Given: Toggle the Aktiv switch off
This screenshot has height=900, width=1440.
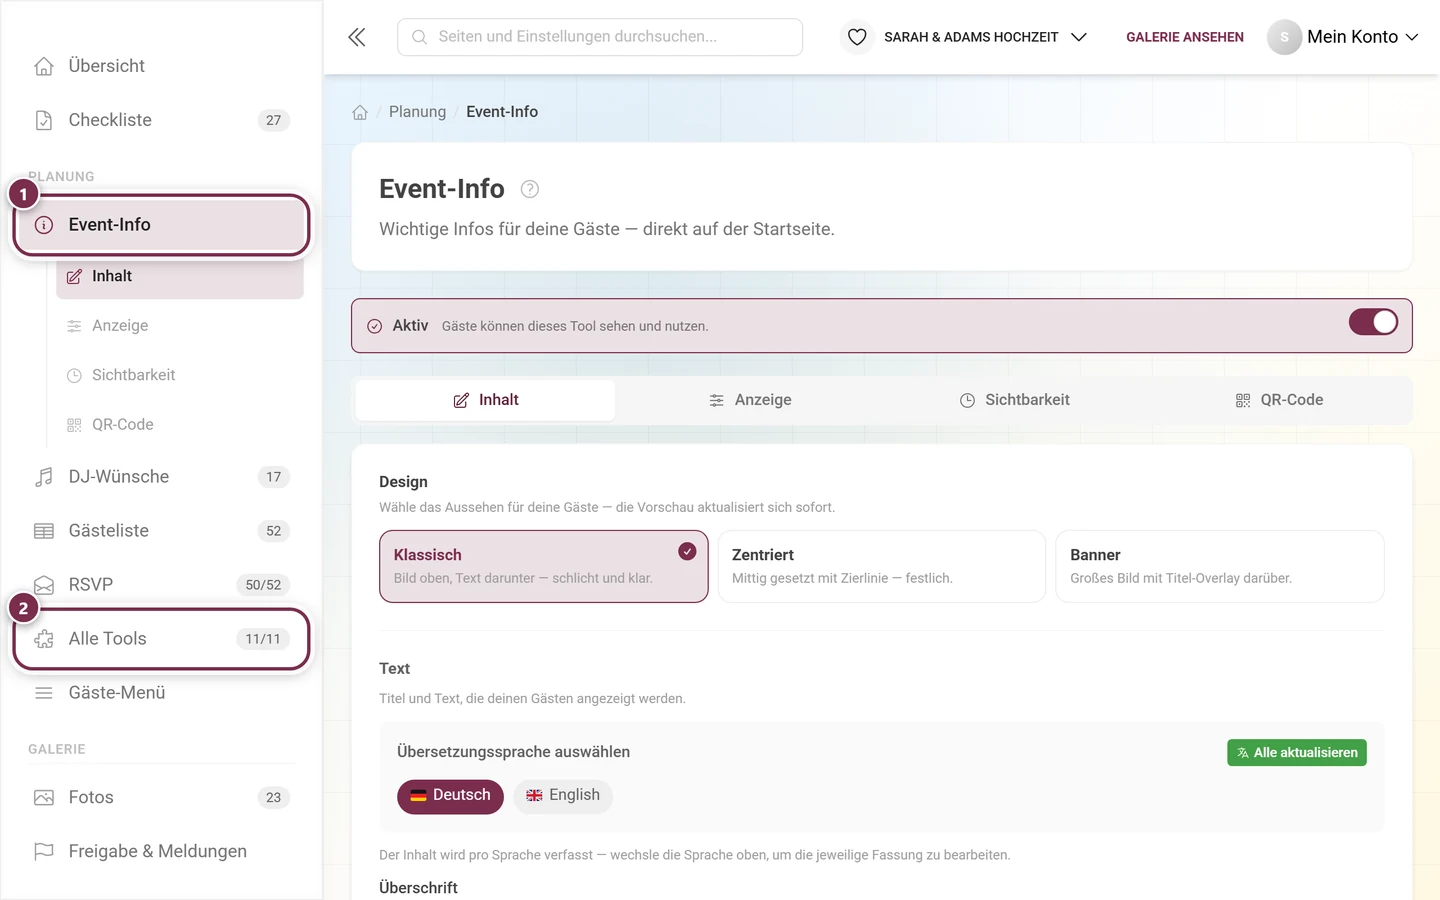Looking at the screenshot, I should (x=1373, y=322).
